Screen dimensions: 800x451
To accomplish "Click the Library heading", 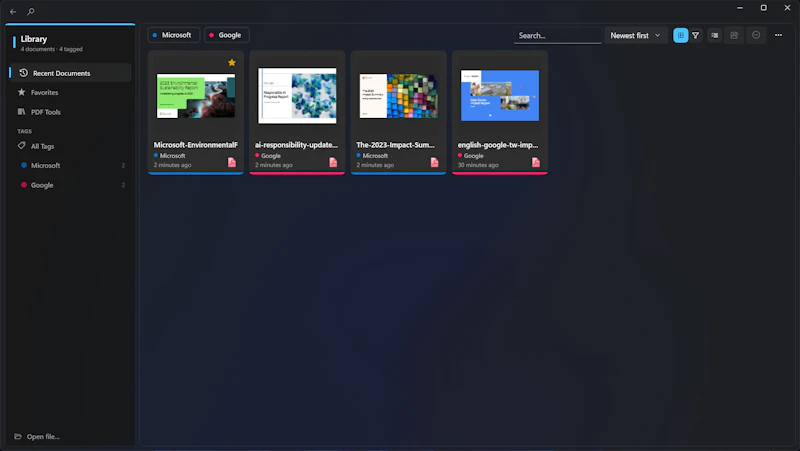I will 34,39.
